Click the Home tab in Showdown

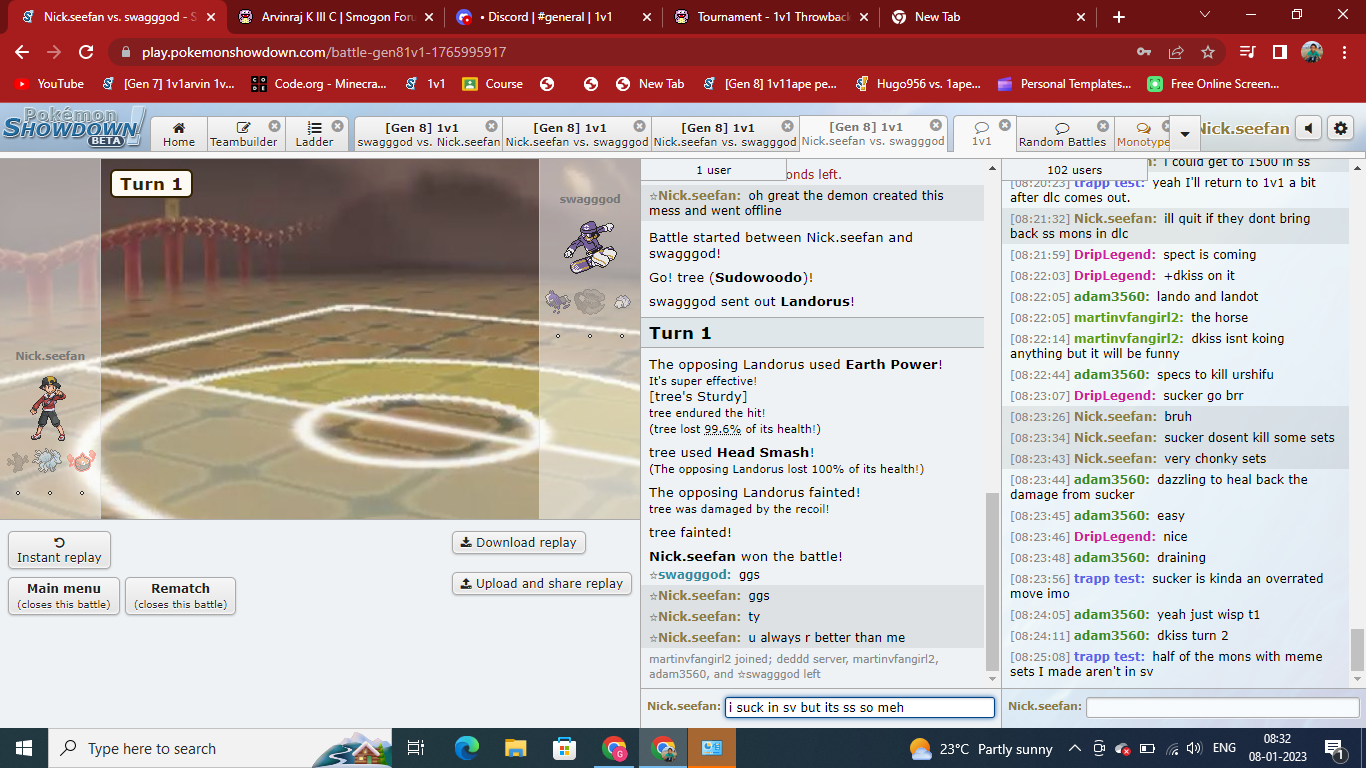click(179, 134)
